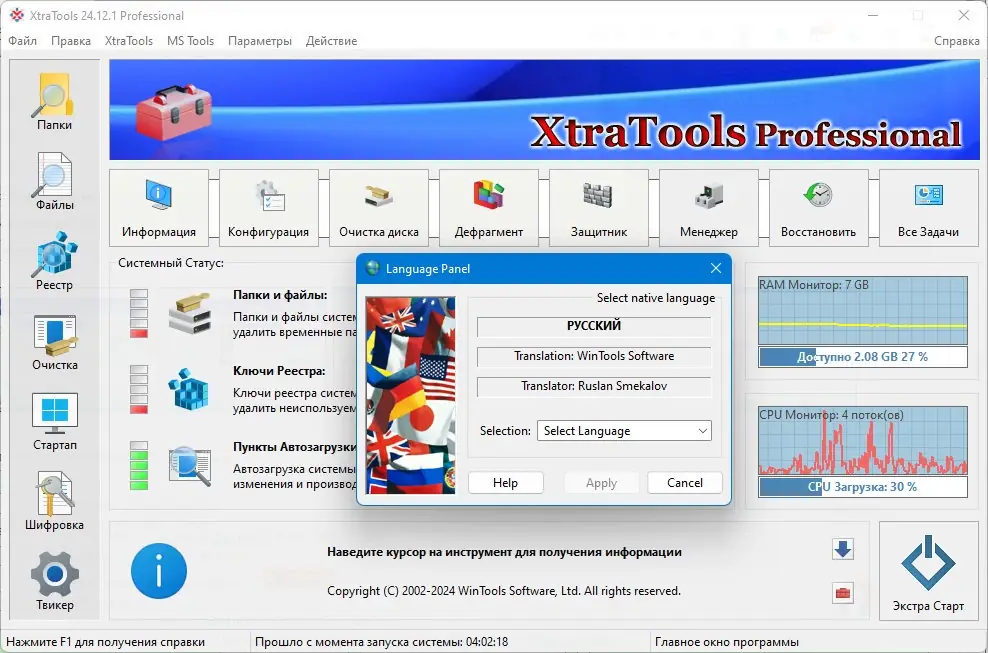Open the Файл menu

point(23,41)
